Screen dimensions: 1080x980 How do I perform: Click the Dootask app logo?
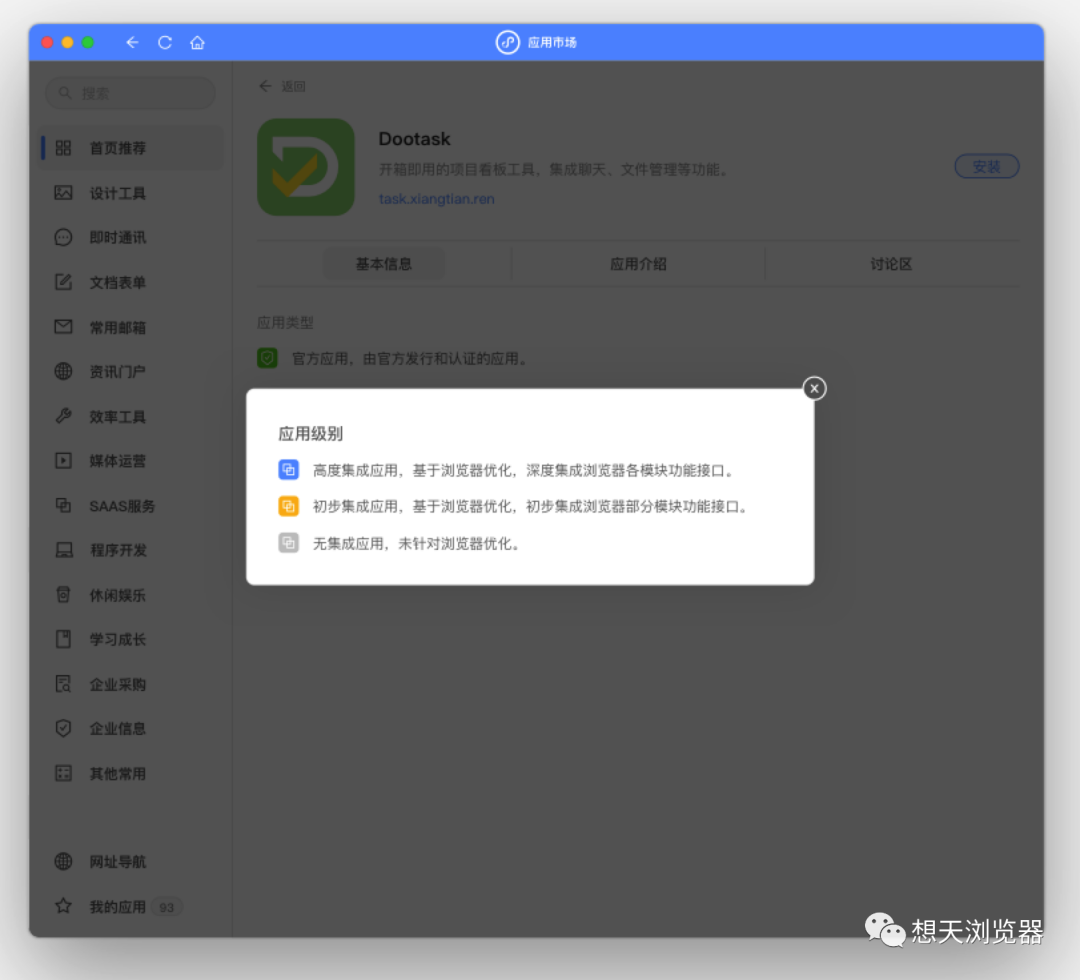[x=306, y=167]
